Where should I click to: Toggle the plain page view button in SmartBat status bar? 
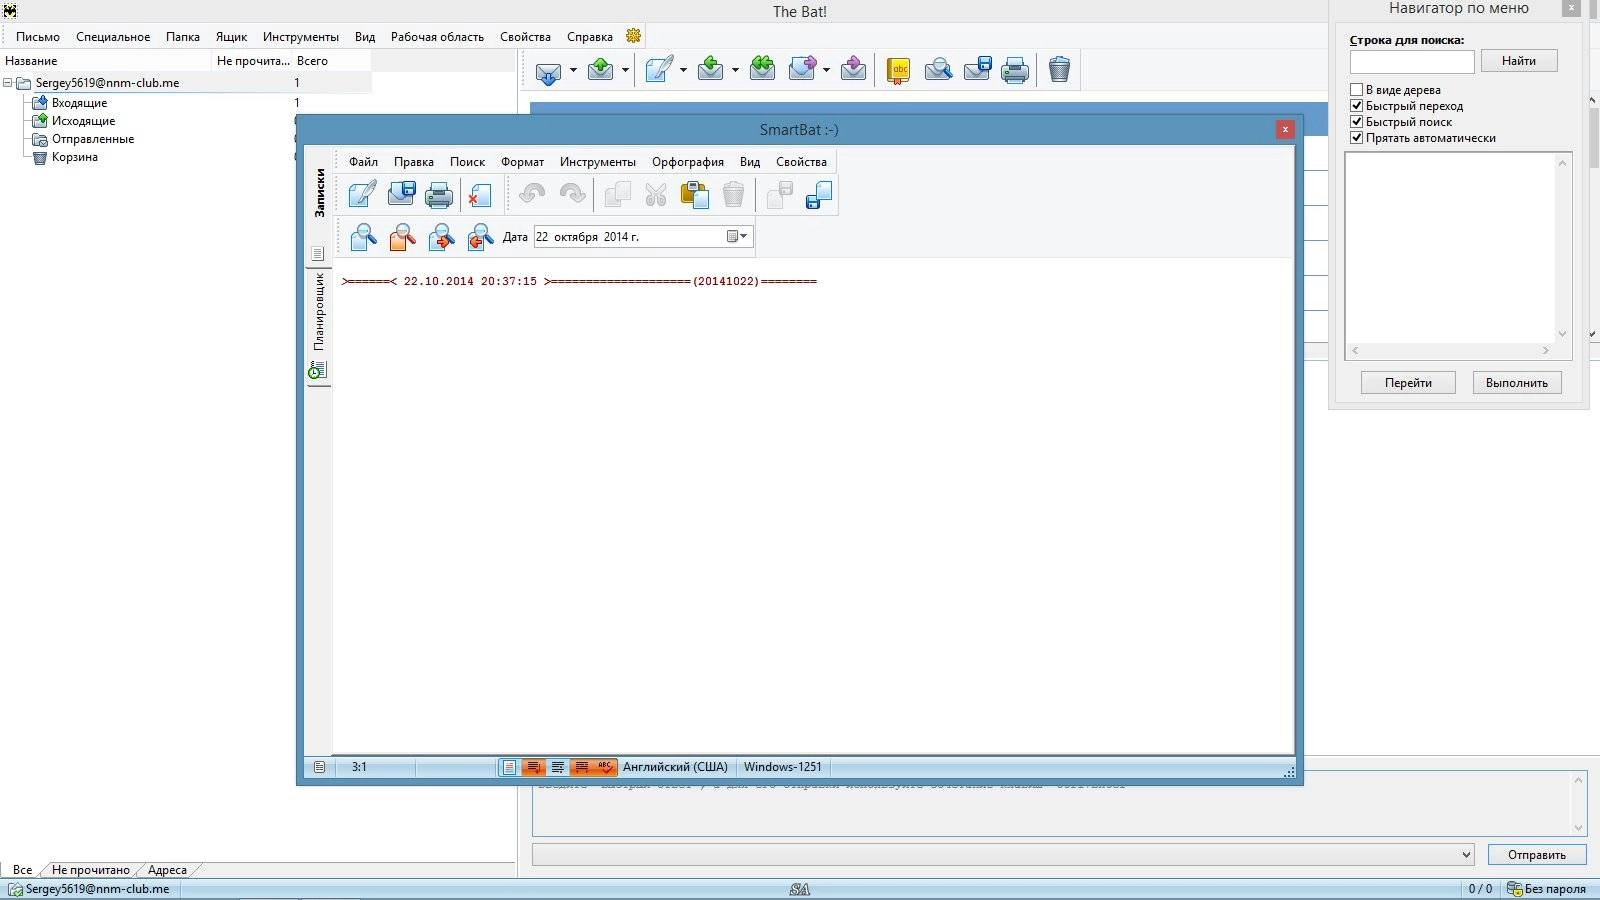pos(509,767)
